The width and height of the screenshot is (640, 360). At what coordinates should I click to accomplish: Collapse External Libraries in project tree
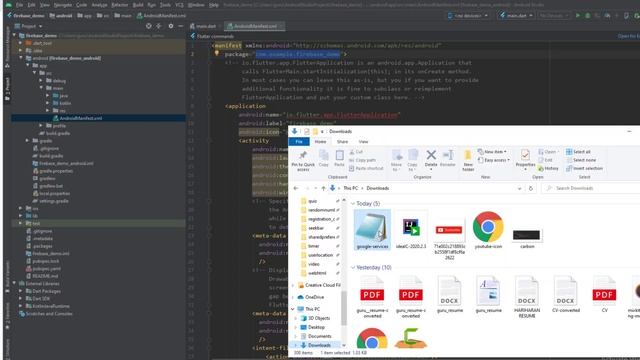14,283
